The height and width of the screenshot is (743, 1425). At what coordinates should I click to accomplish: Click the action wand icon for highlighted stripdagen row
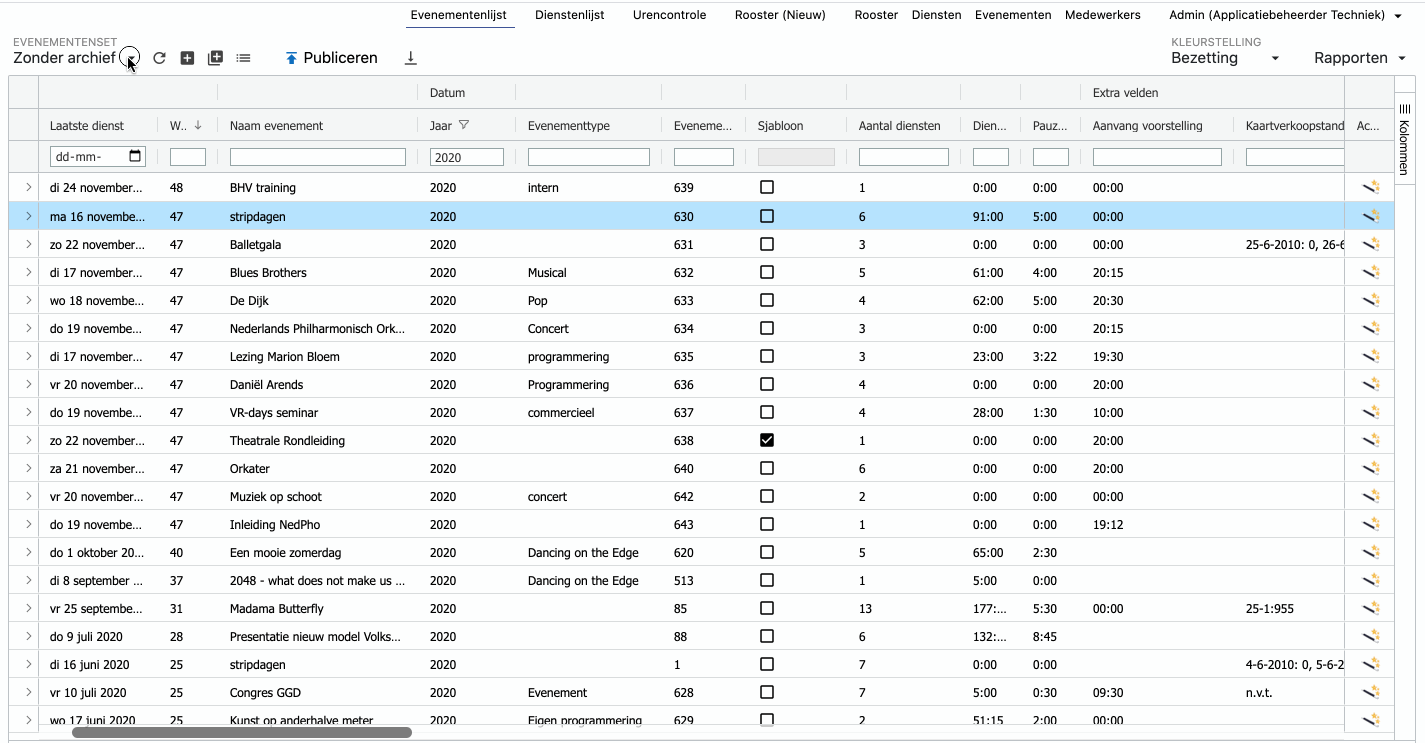click(x=1370, y=215)
